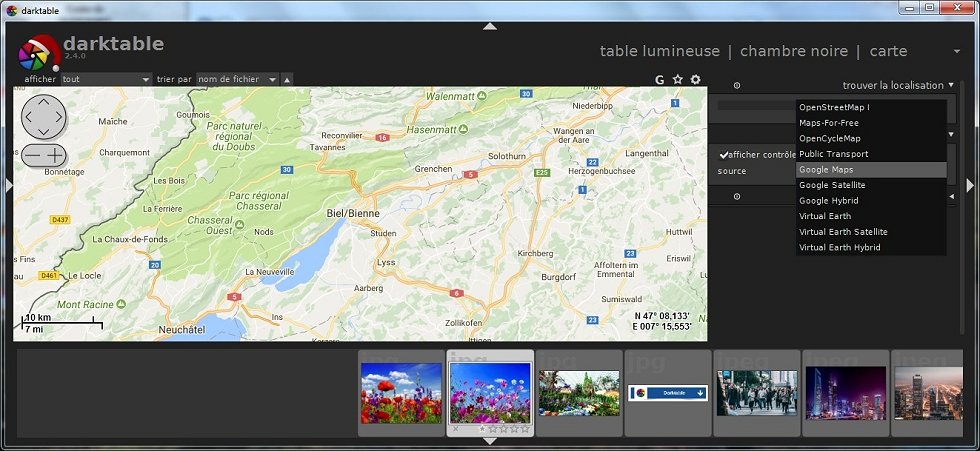Toggle the left side panel arrow

click(x=9, y=185)
